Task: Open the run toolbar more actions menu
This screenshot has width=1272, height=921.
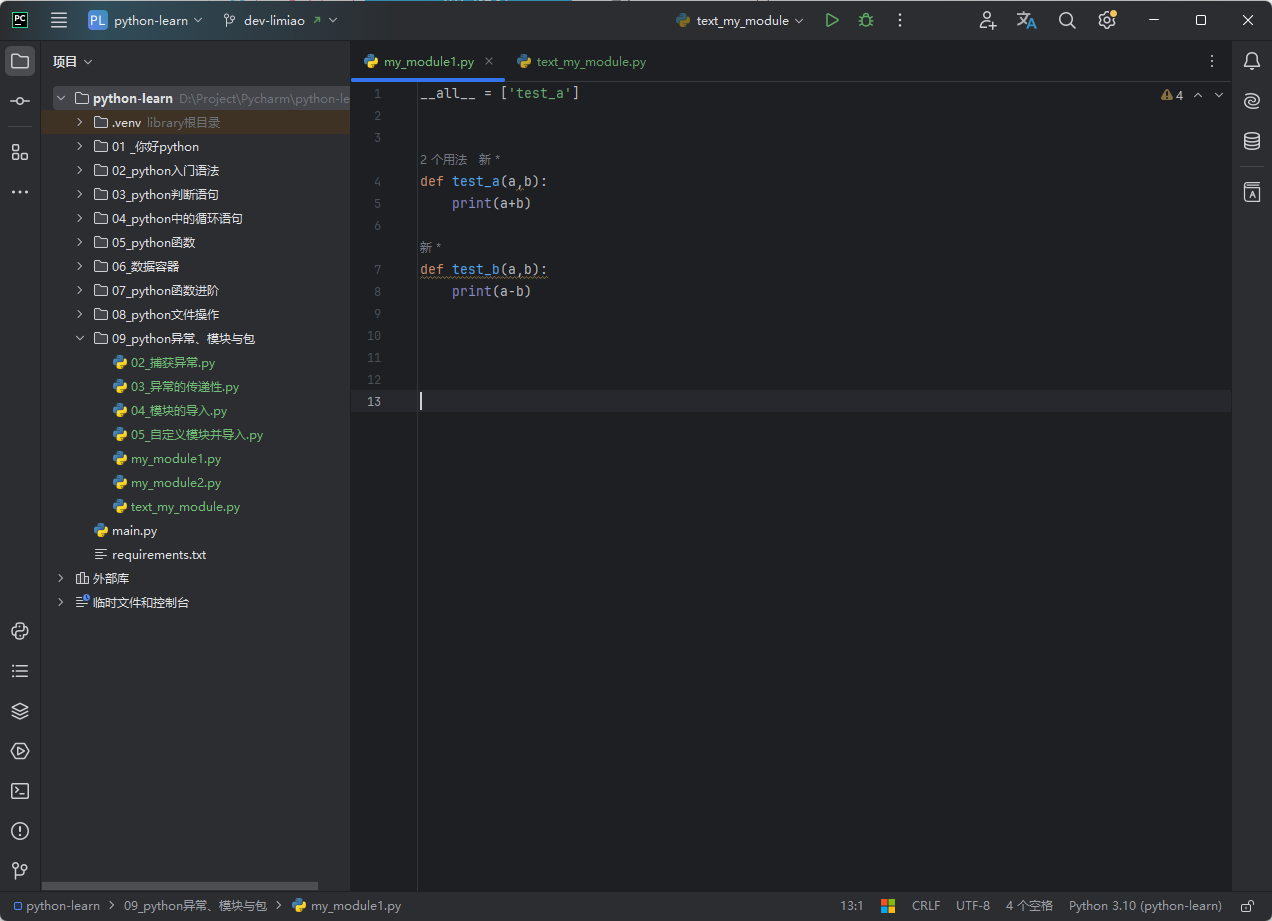Action: [x=900, y=20]
